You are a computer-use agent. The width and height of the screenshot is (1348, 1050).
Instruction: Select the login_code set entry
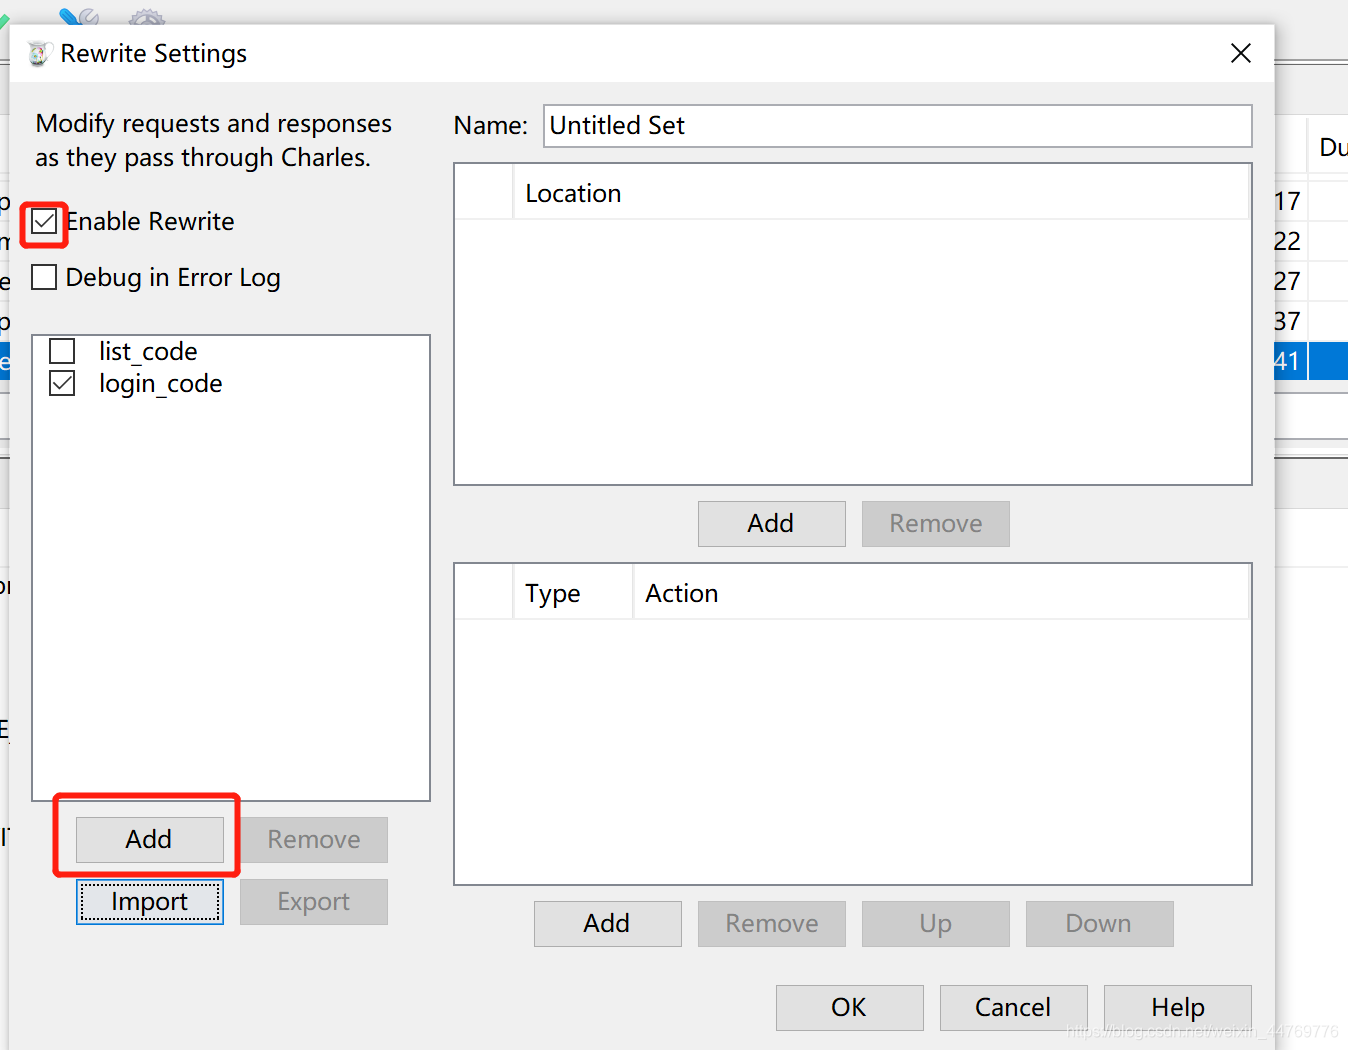click(160, 384)
